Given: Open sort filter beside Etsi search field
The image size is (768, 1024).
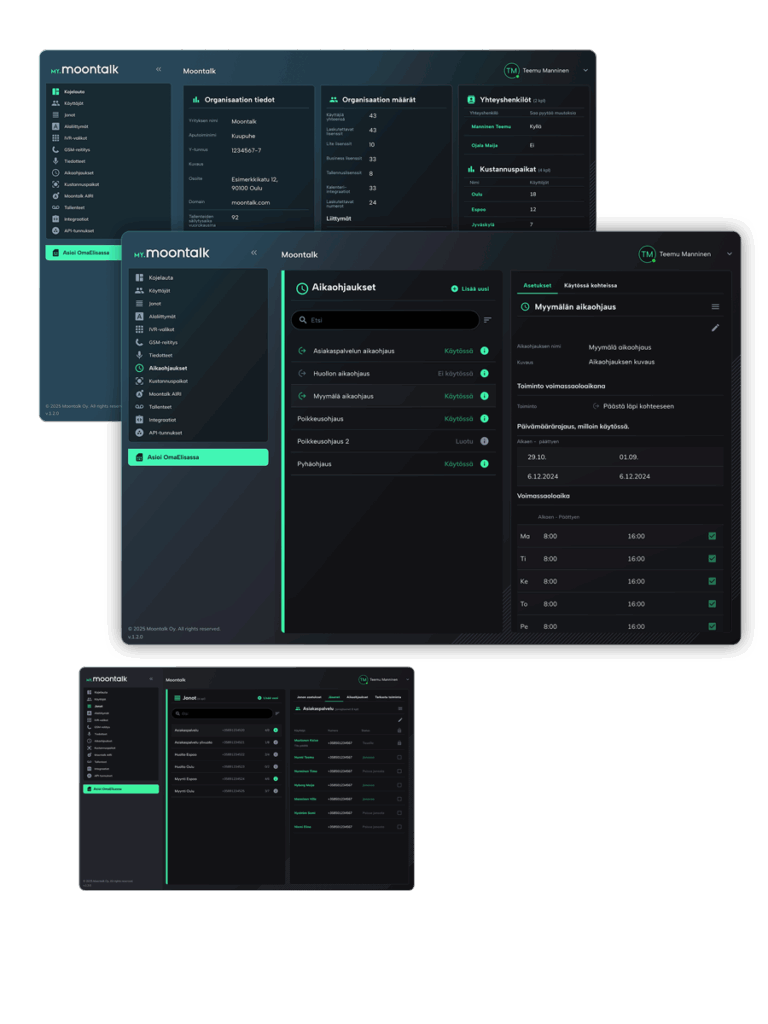Looking at the screenshot, I should (x=488, y=320).
